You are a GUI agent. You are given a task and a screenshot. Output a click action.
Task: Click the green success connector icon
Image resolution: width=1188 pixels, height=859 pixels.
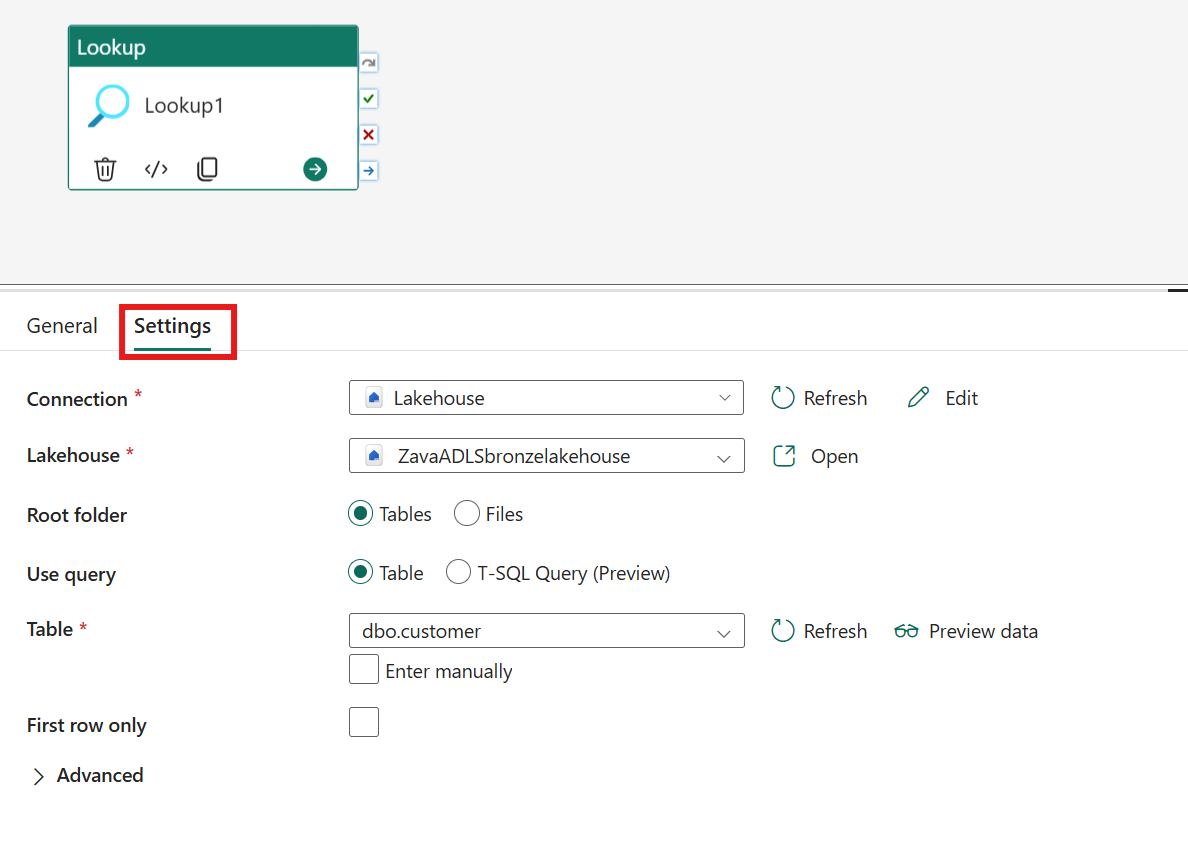tap(368, 98)
